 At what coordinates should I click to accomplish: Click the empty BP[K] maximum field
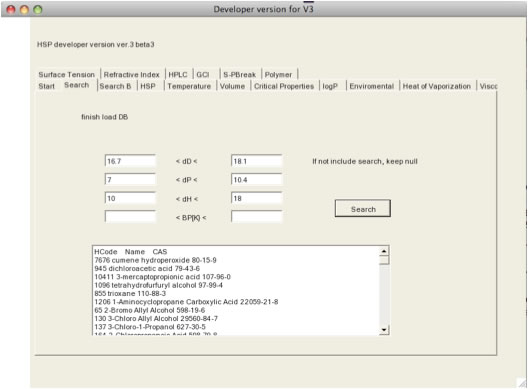257,217
